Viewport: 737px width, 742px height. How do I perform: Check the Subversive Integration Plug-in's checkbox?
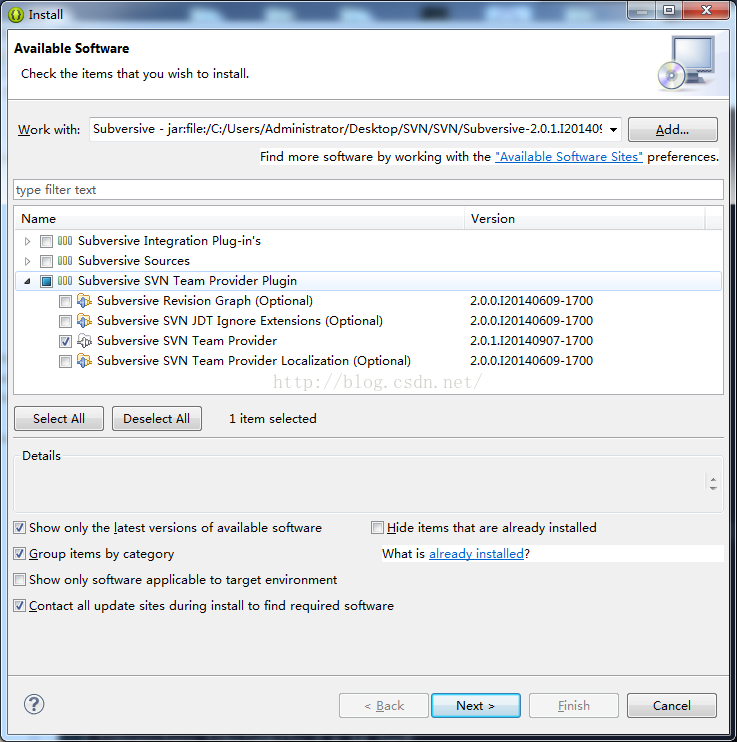click(x=46, y=241)
